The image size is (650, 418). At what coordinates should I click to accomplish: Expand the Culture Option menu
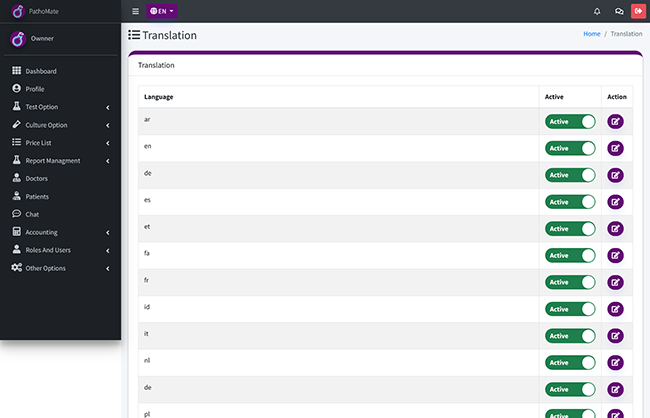click(61, 125)
